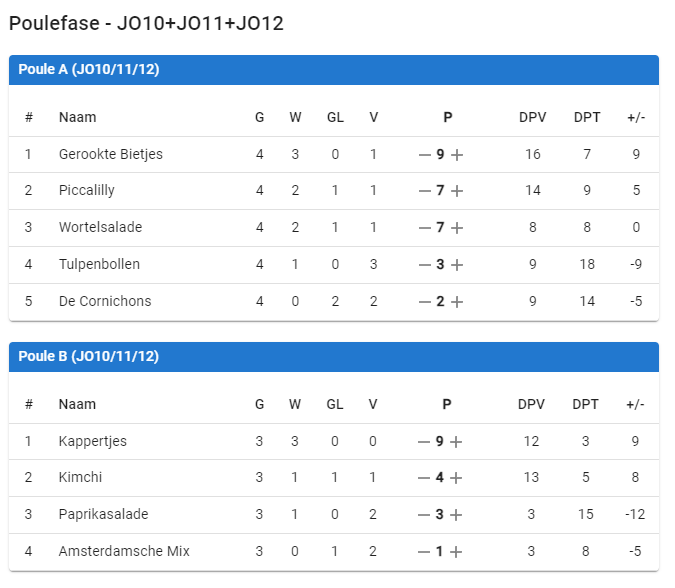Click plus icon for Amsterdamsche Mix
675x588 pixels.
[x=457, y=552]
